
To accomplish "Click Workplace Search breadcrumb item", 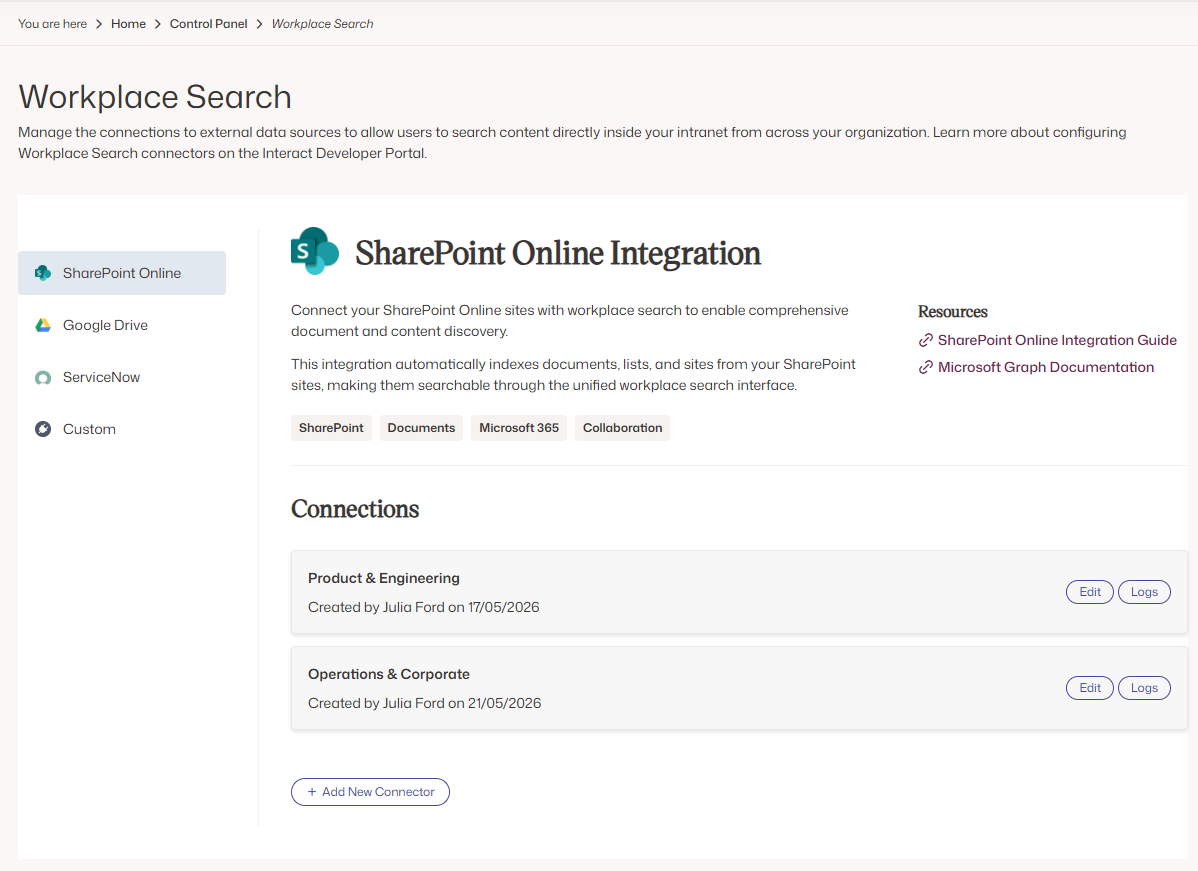I will point(322,24).
